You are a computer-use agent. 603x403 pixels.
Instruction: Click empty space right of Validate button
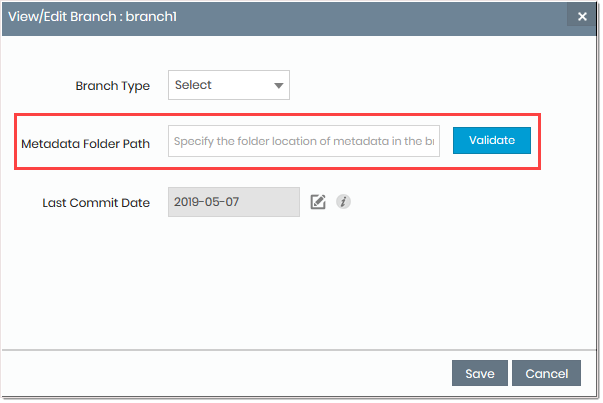coord(565,141)
